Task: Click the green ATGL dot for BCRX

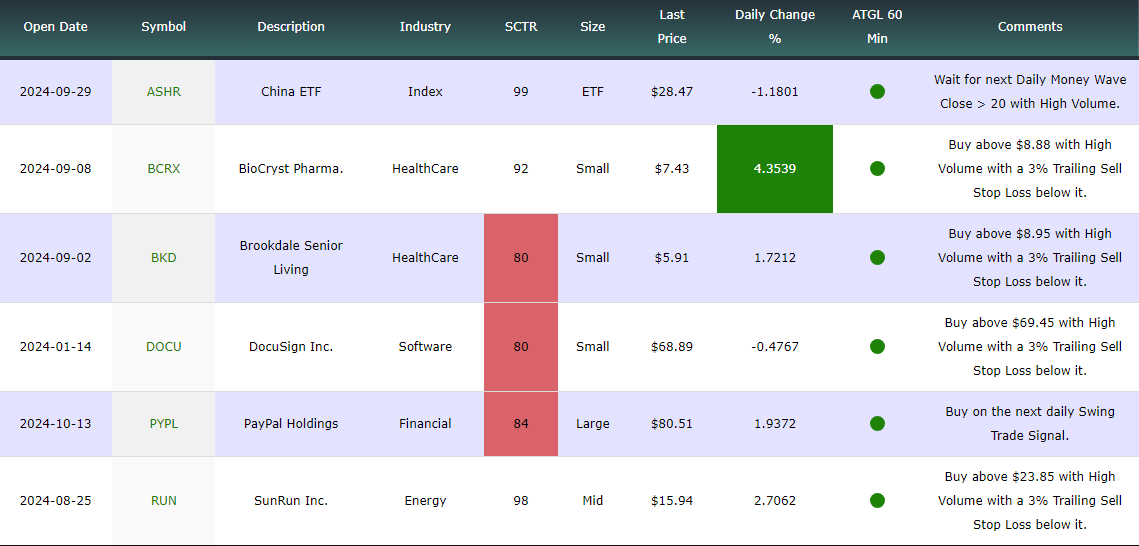Action: click(x=877, y=168)
